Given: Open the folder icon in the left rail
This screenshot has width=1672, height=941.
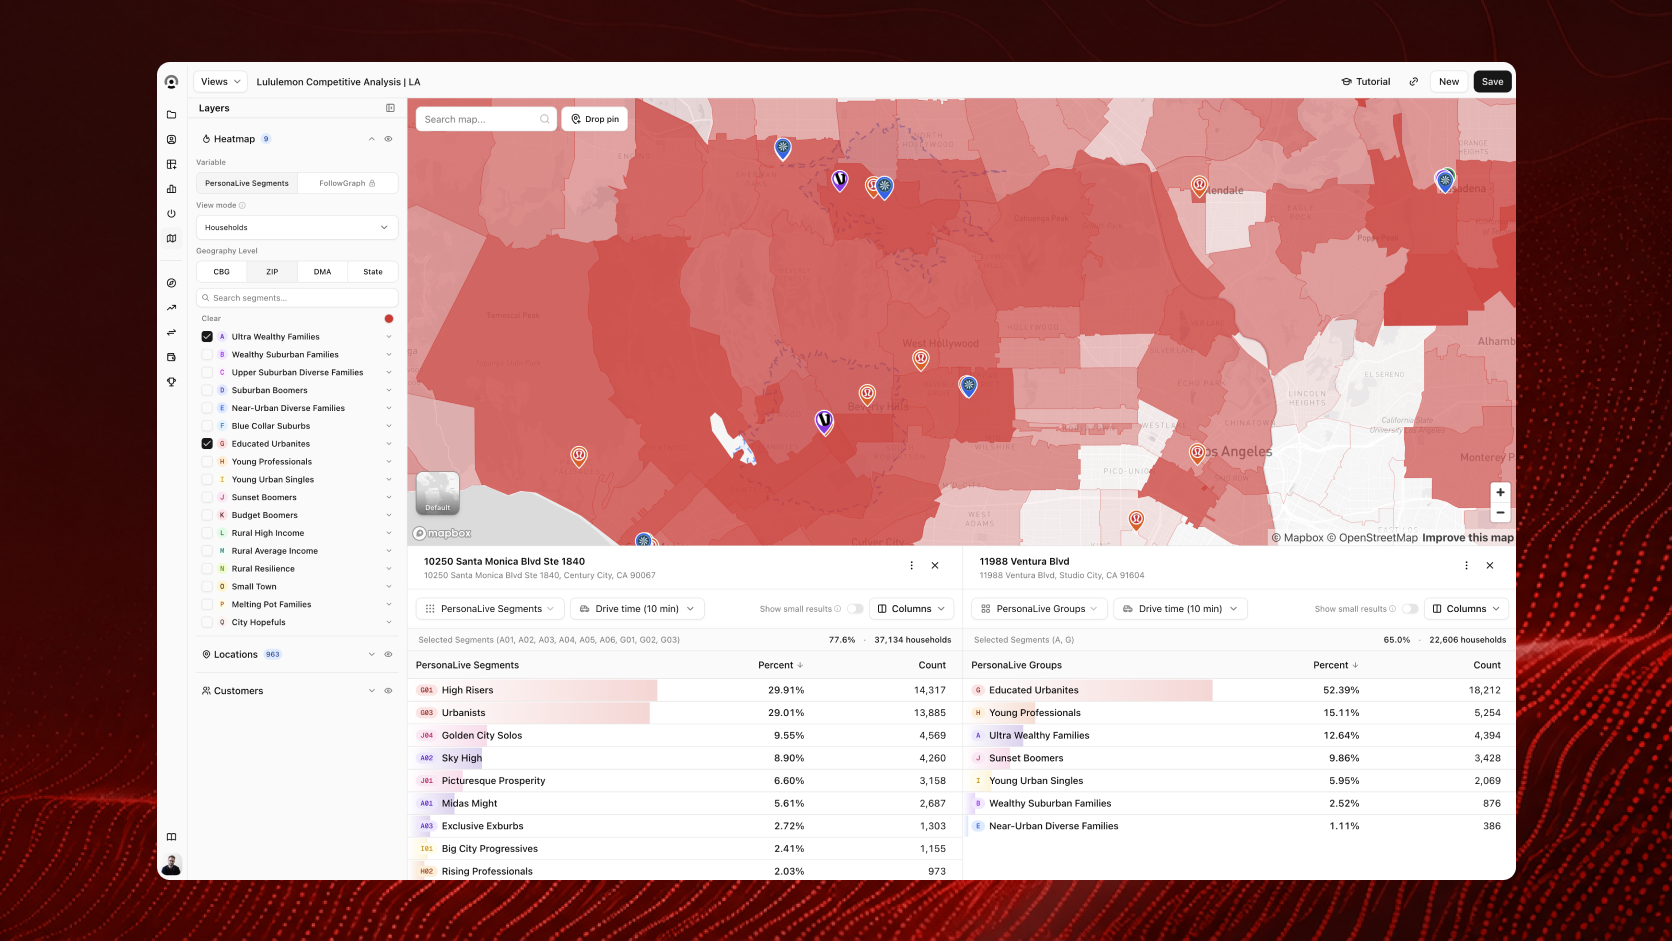Looking at the screenshot, I should pyautogui.click(x=171, y=115).
